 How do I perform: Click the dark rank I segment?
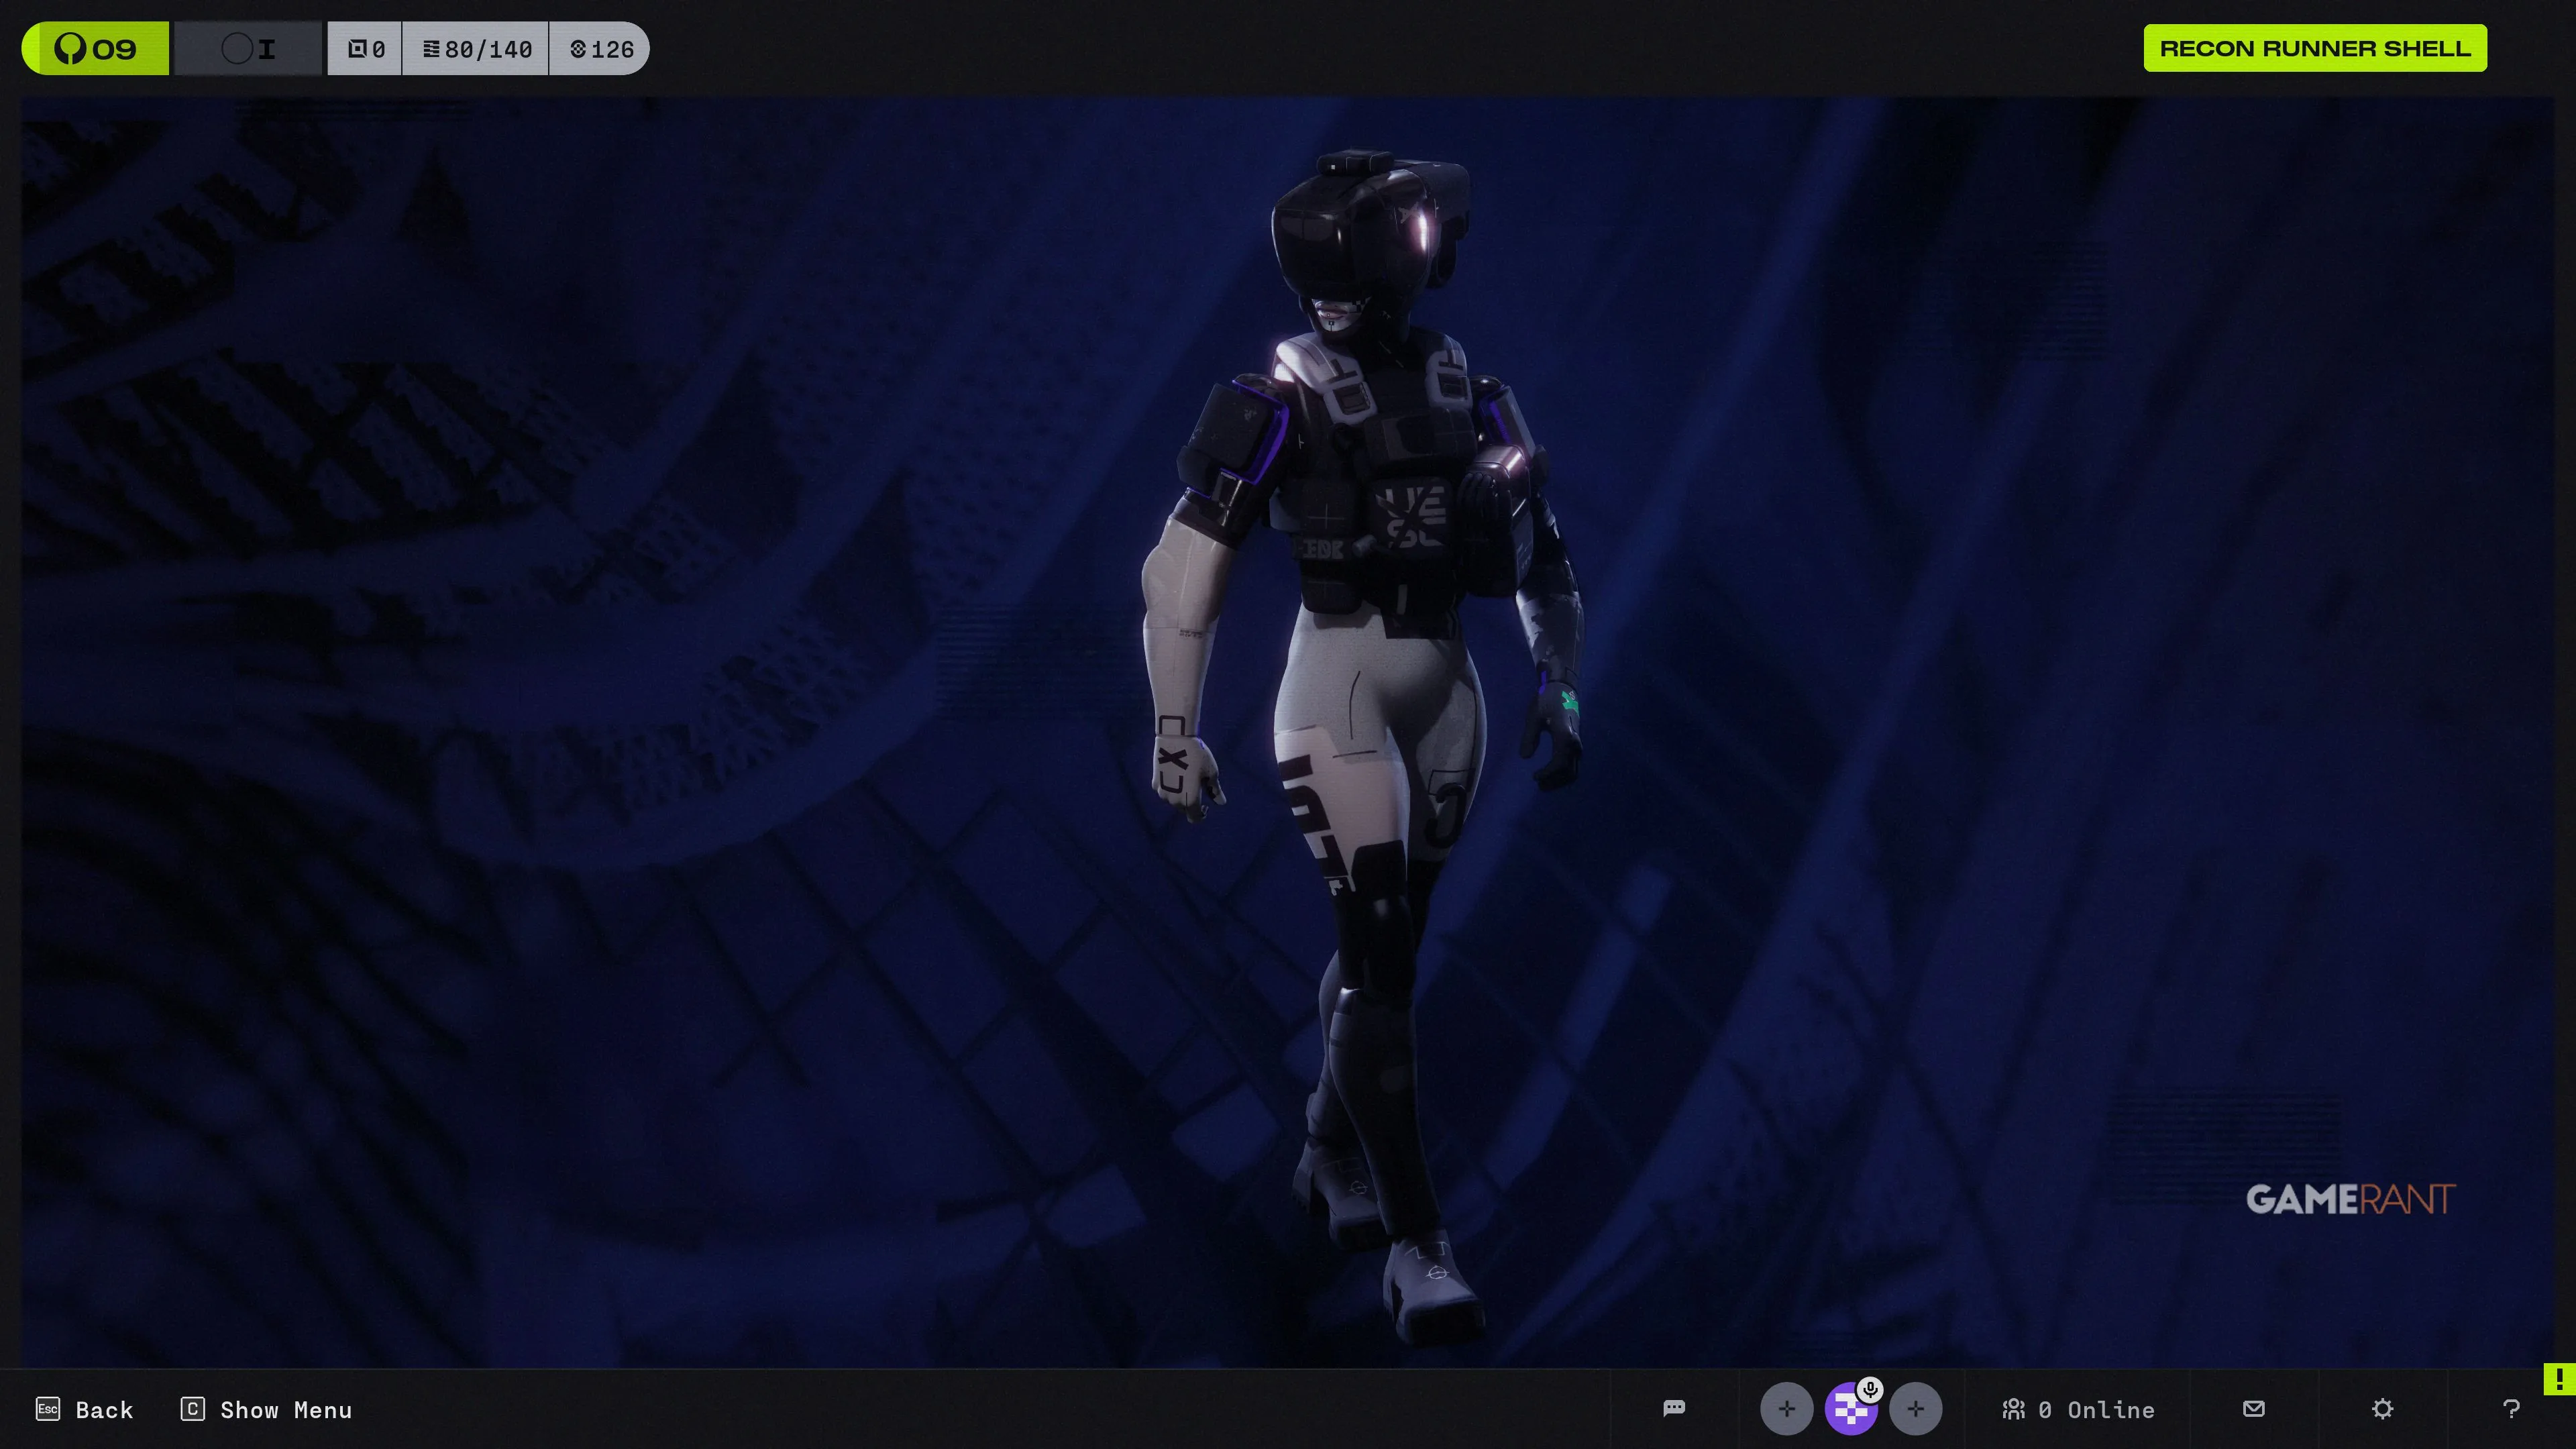(x=249, y=49)
